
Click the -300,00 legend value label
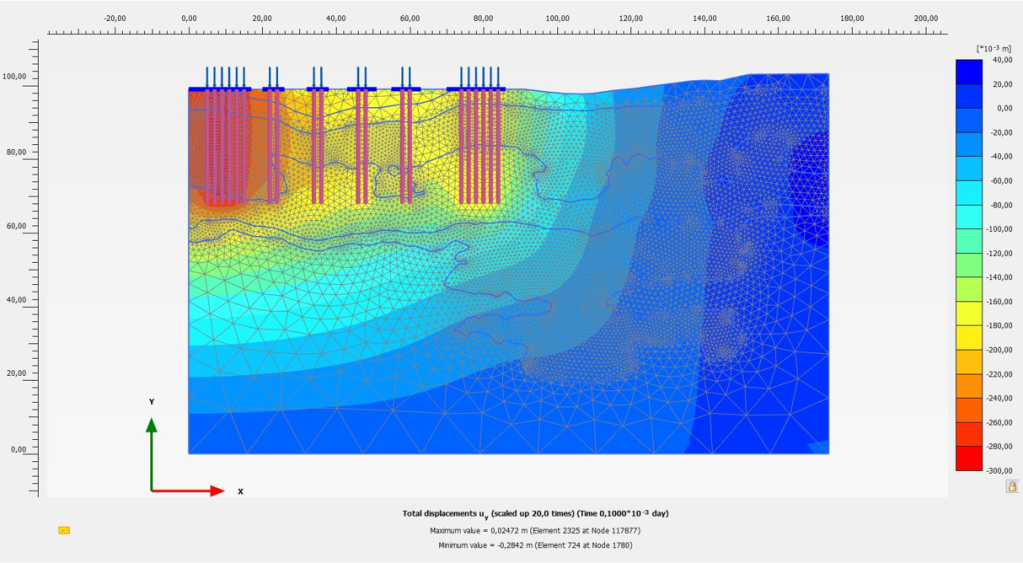pyautogui.click(x=1001, y=470)
